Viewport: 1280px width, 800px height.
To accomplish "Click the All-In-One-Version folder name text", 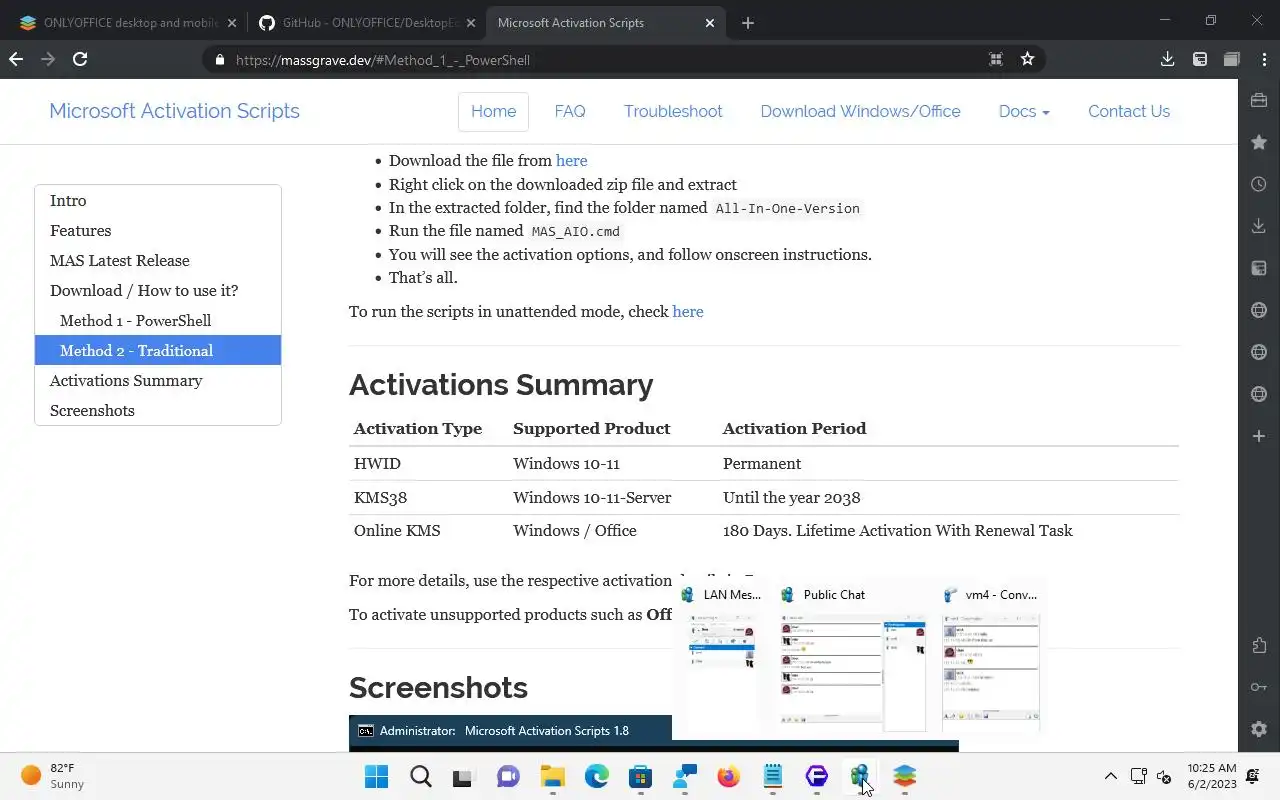I will click(788, 209).
